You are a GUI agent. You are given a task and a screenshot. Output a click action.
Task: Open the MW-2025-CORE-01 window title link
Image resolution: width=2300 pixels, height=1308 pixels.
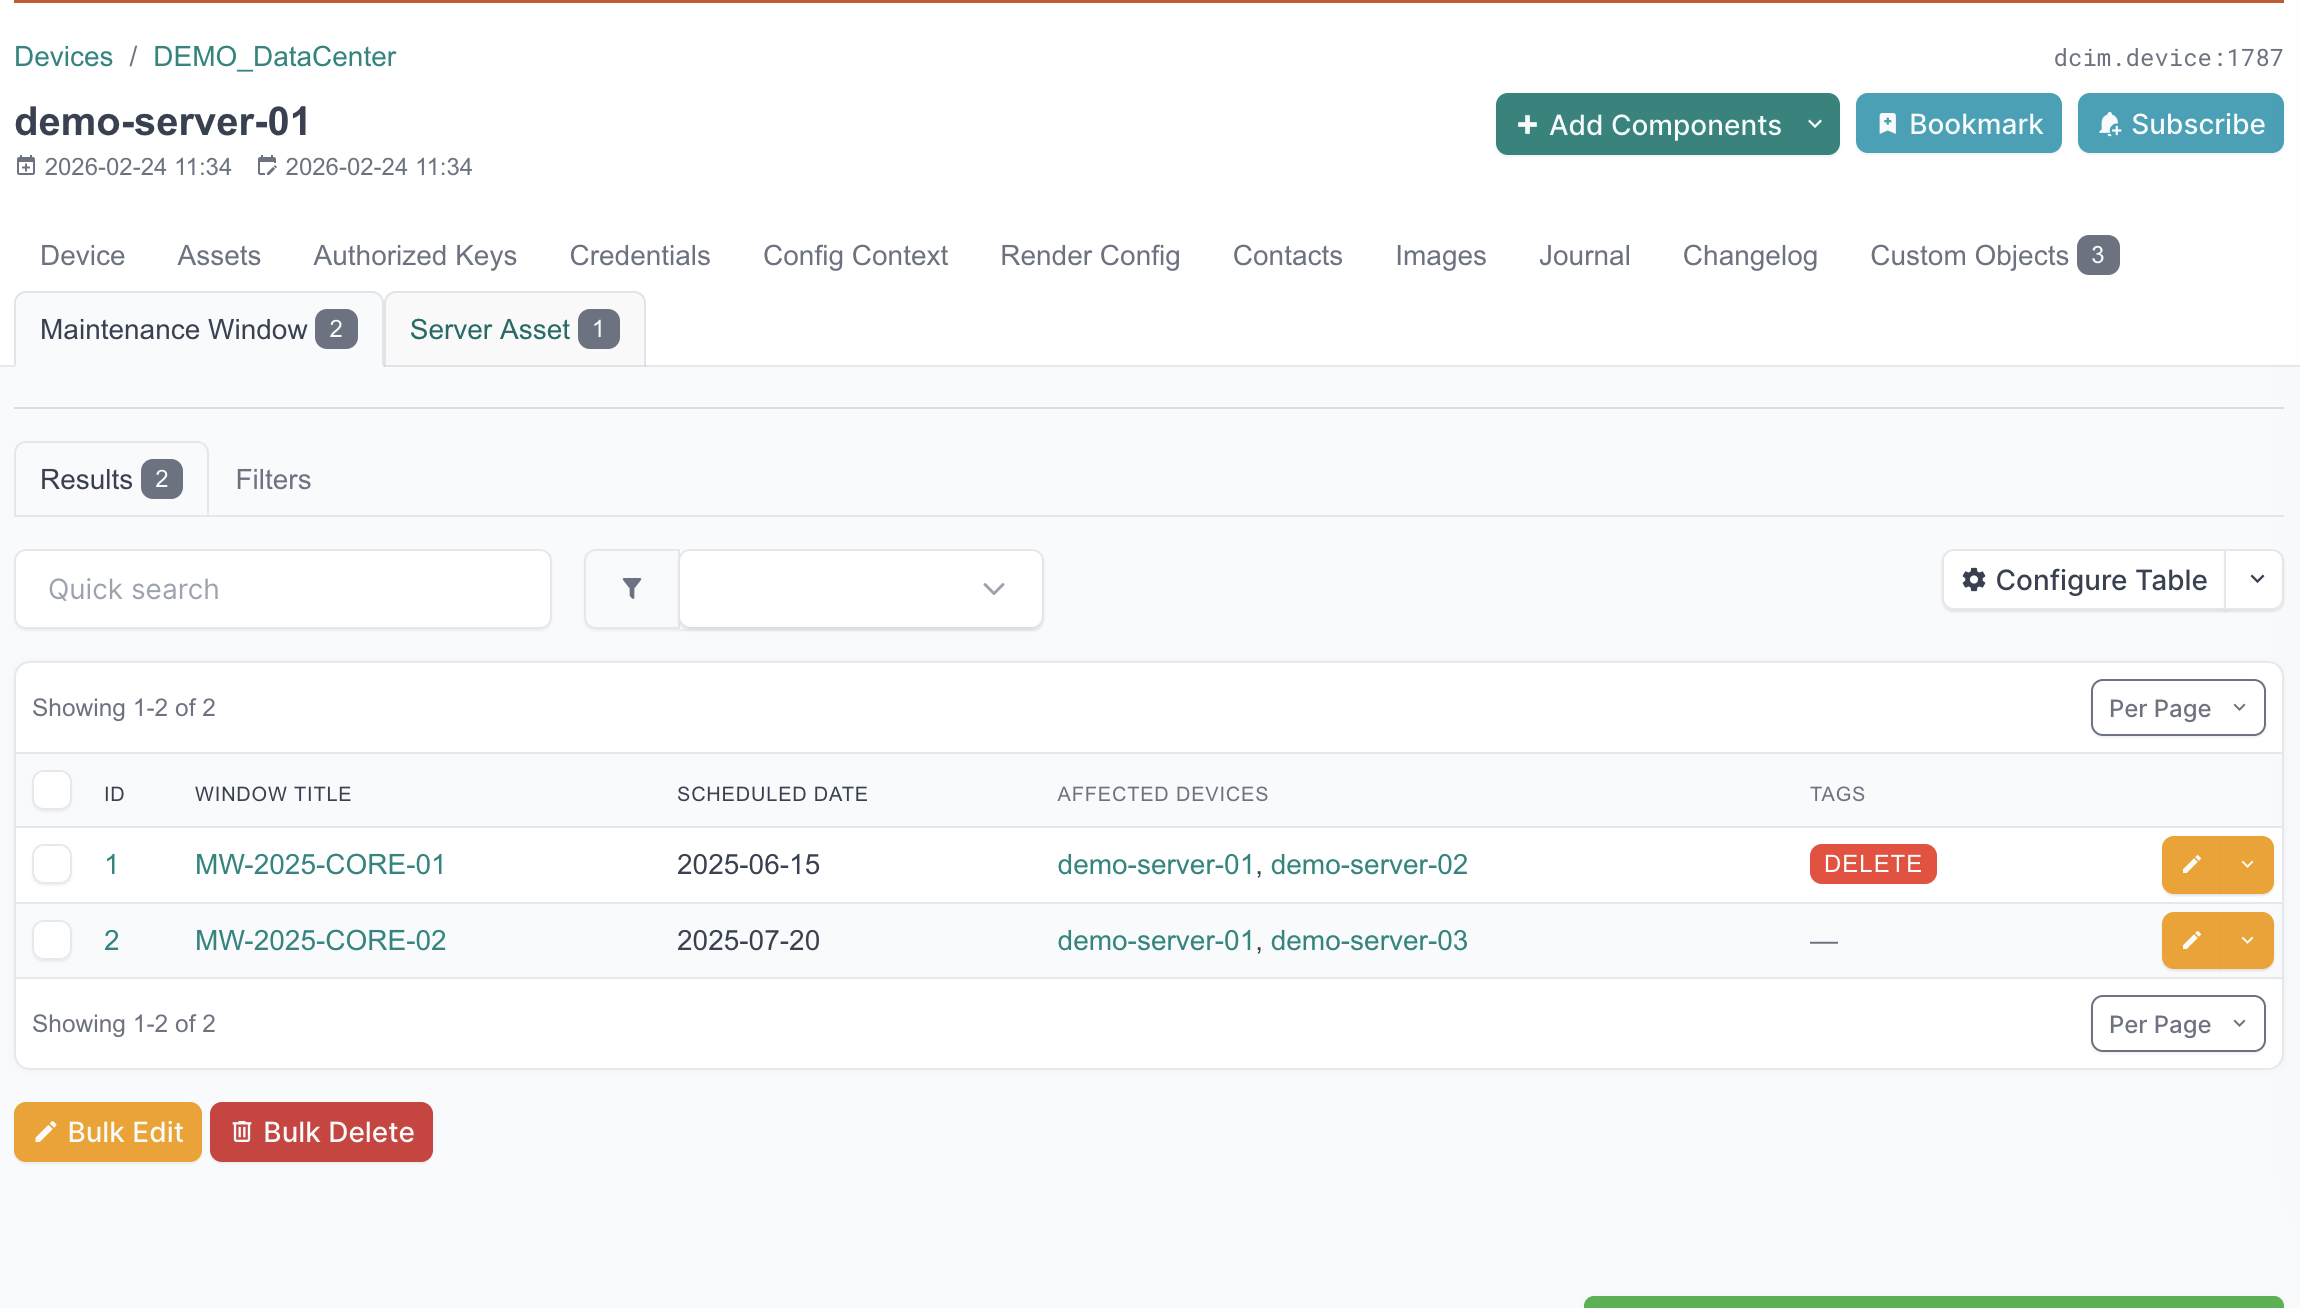point(320,865)
